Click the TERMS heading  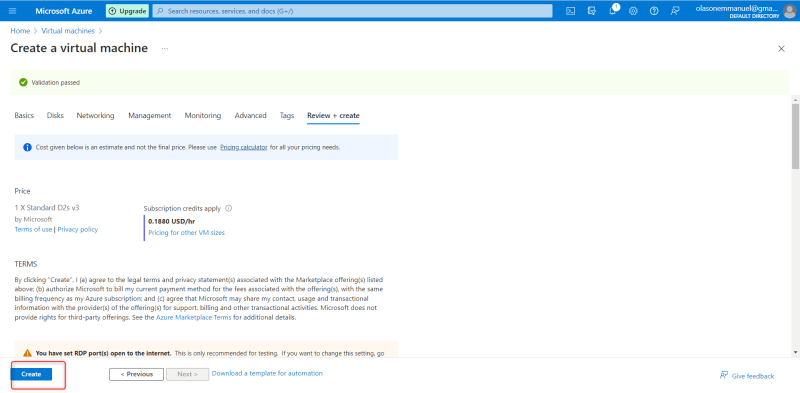[x=26, y=264]
